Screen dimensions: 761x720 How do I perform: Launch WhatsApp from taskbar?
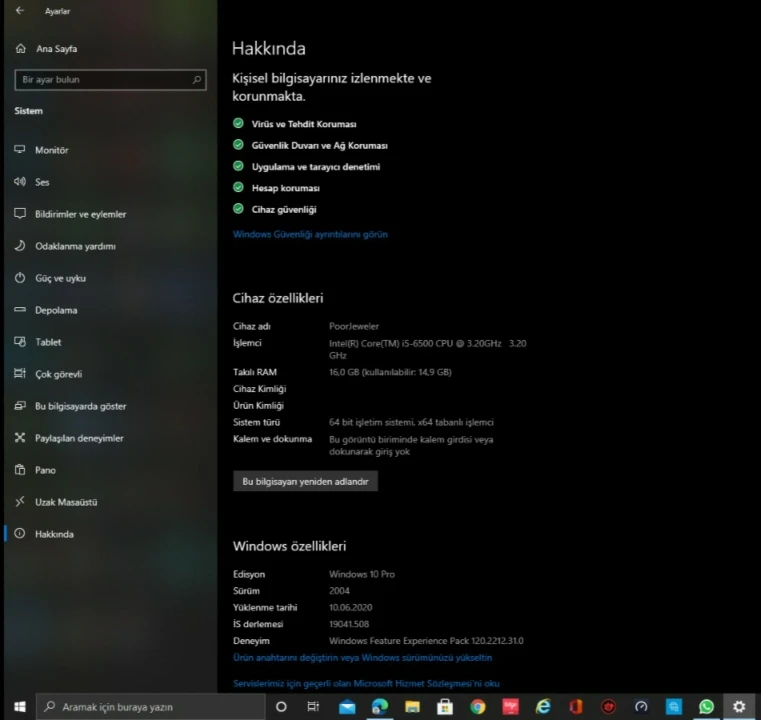click(x=706, y=707)
